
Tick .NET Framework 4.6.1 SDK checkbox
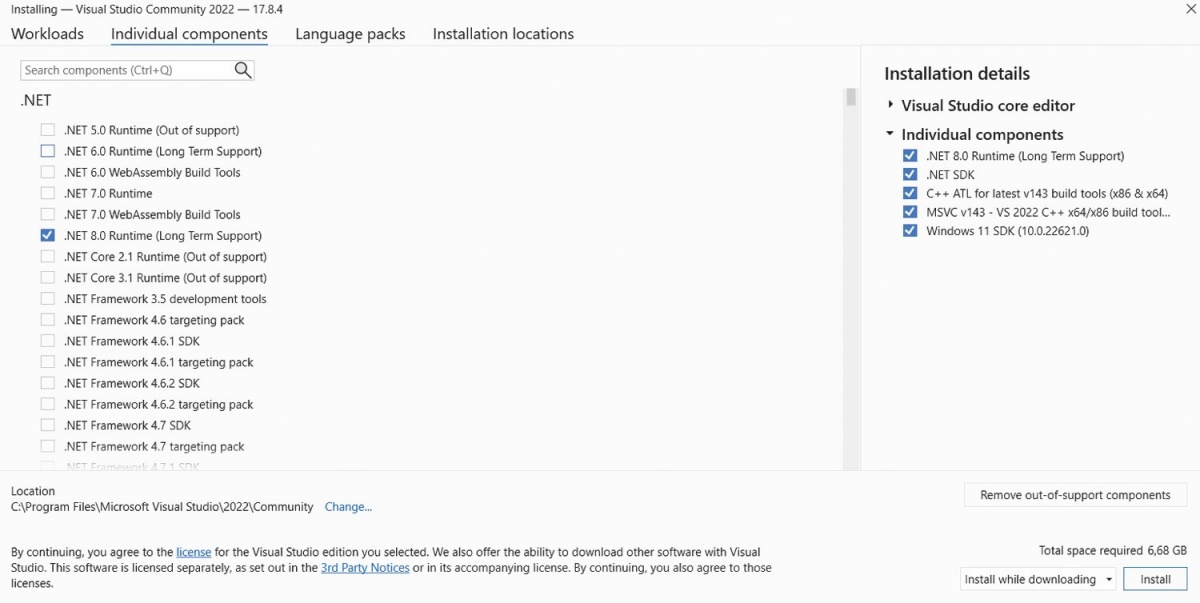point(48,341)
